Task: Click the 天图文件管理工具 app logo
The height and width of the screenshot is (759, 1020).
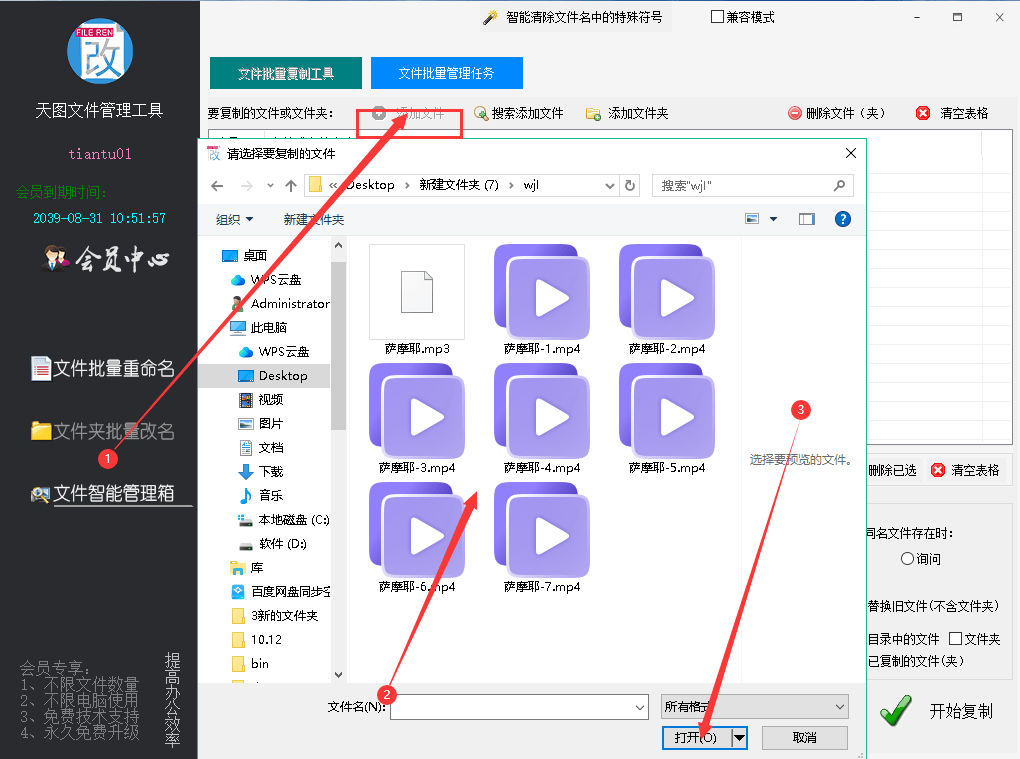Action: click(x=100, y=51)
